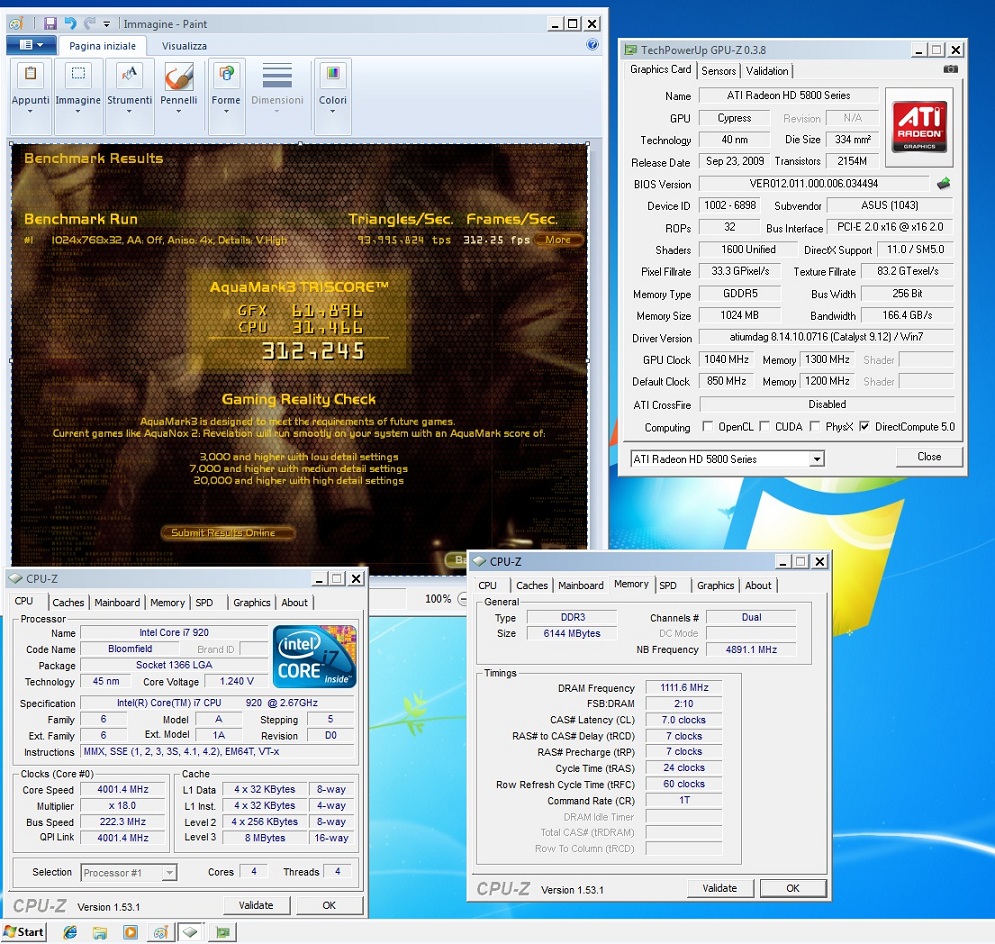Click the Driver Version field in GPU-Z
Image resolution: width=995 pixels, height=944 pixels.
(x=826, y=338)
